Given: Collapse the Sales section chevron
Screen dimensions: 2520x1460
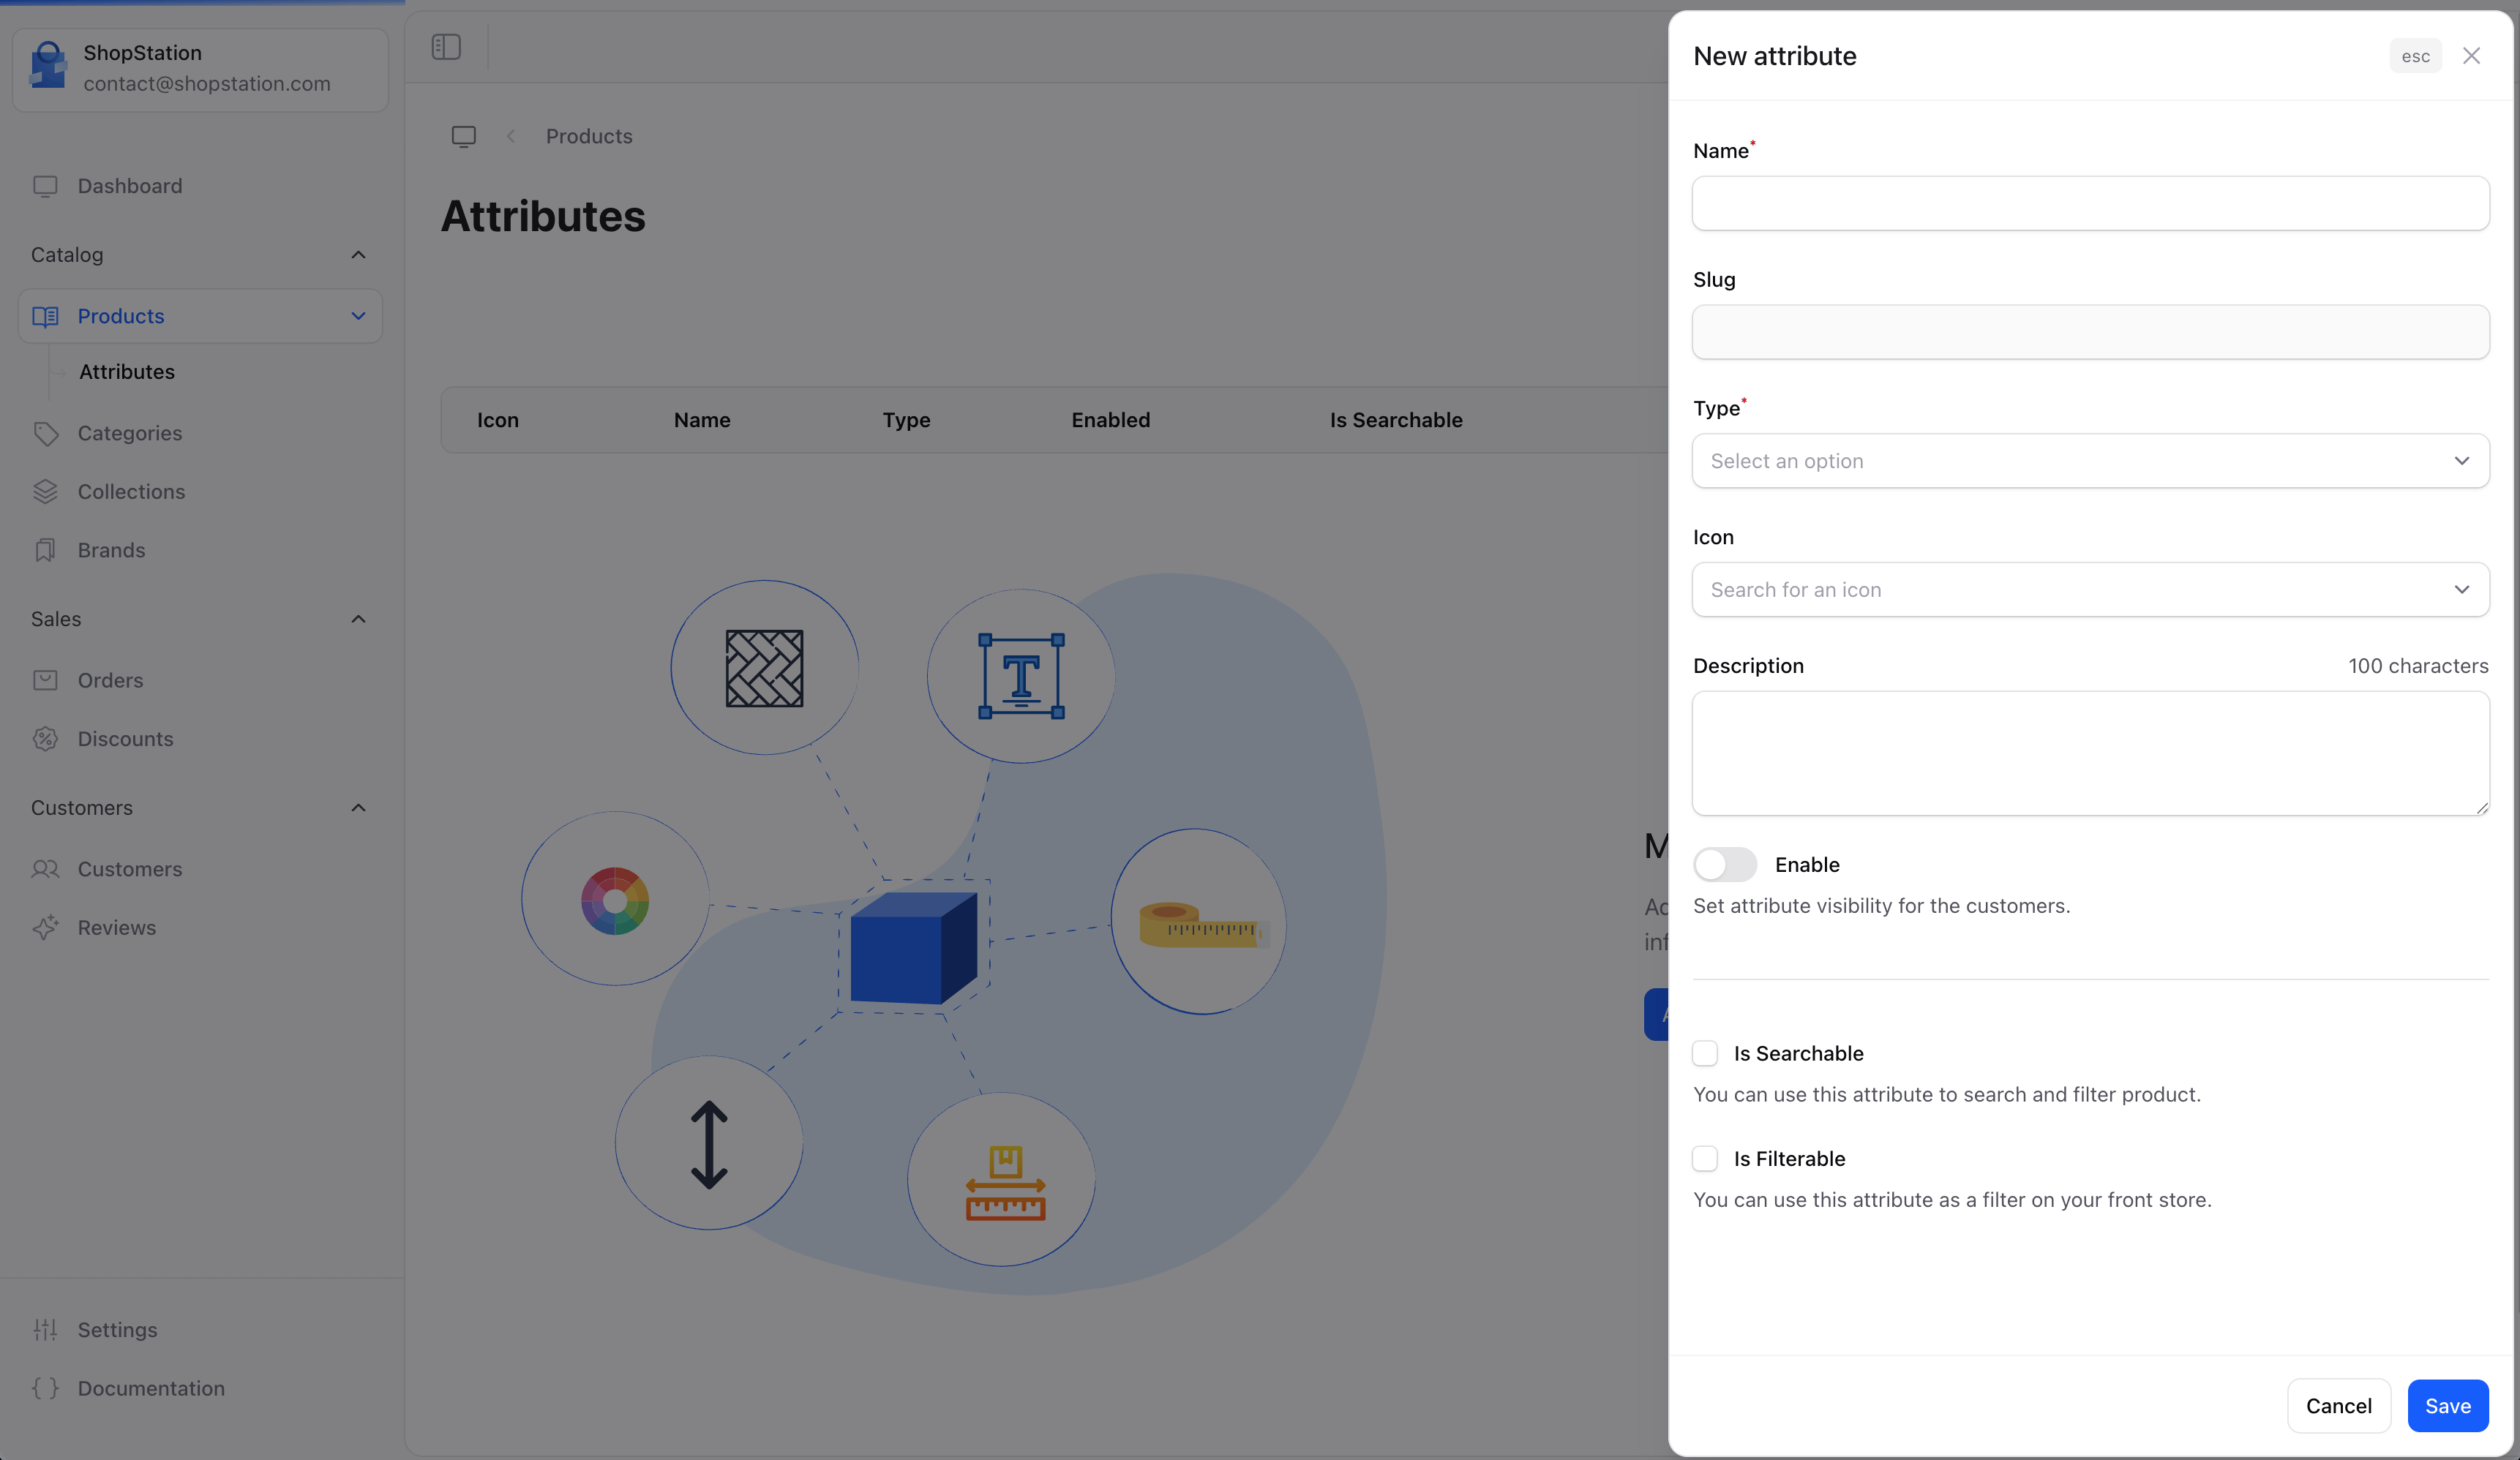Looking at the screenshot, I should (x=358, y=619).
